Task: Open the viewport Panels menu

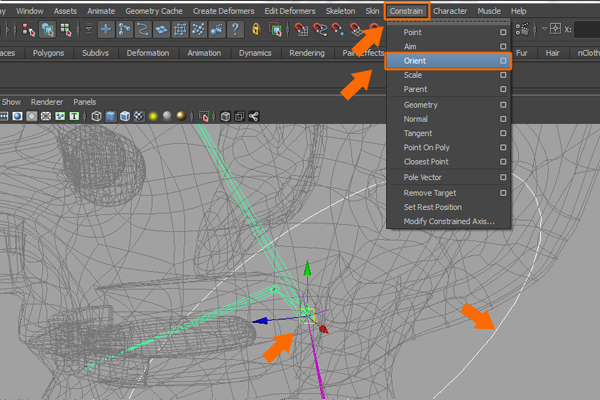Action: click(x=85, y=102)
